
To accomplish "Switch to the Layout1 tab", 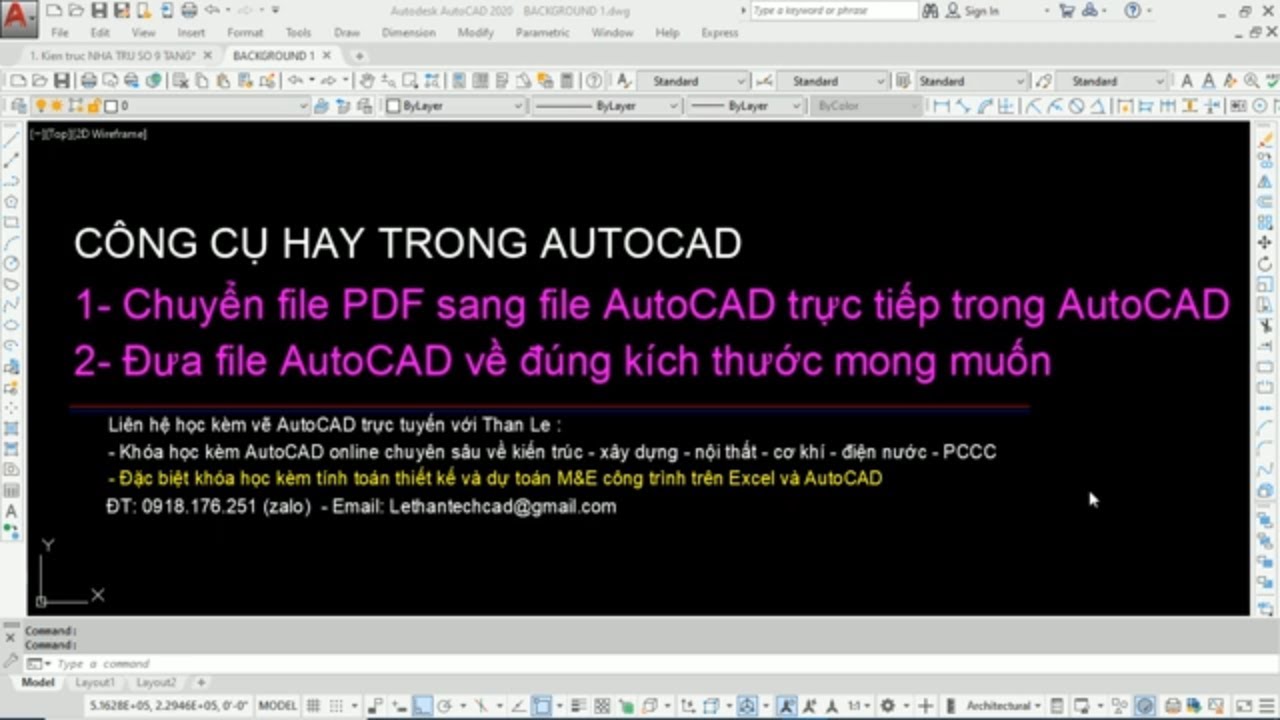I will pos(95,682).
